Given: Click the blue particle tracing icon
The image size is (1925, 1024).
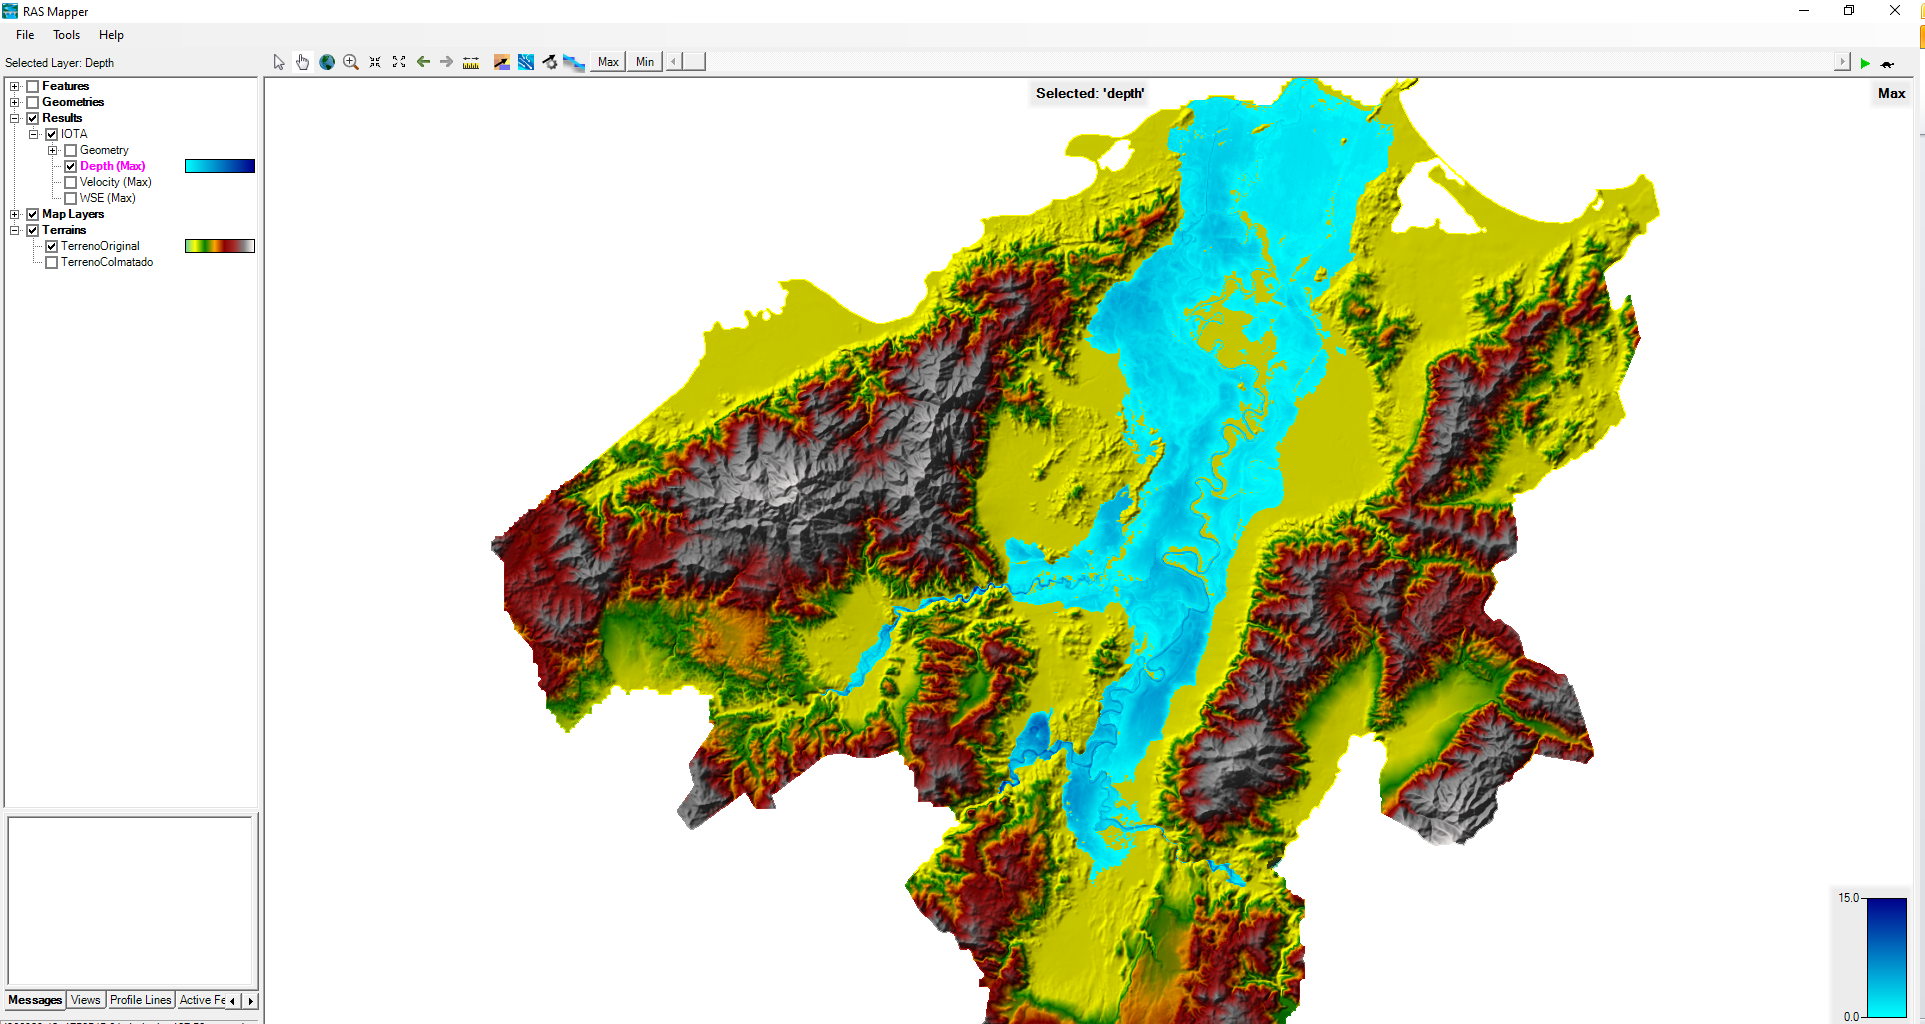Looking at the screenshot, I should [526, 62].
